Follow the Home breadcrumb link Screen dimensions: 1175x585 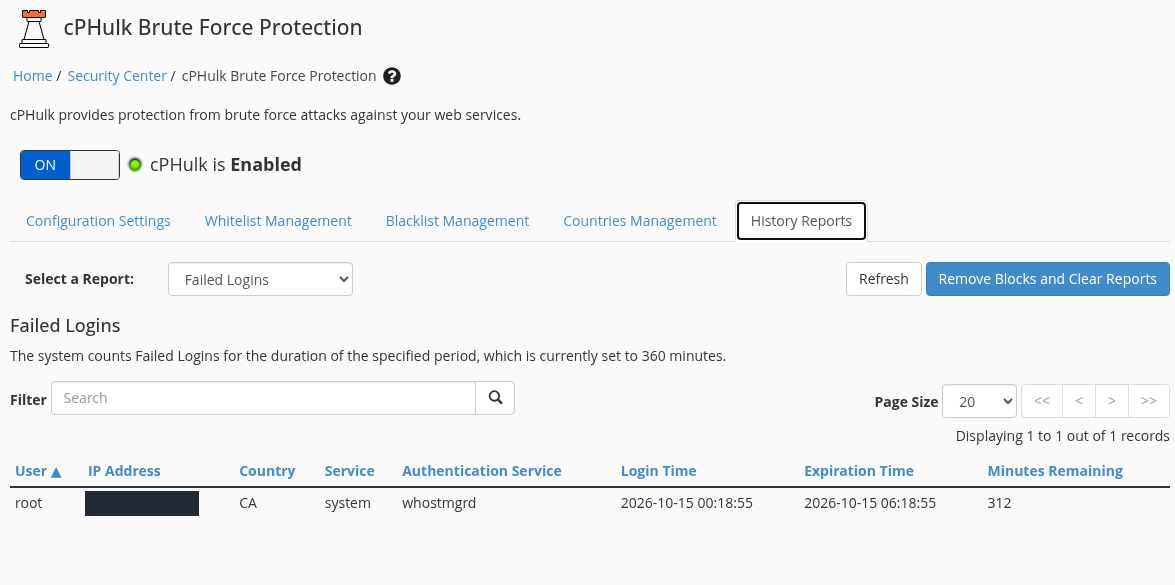point(32,76)
